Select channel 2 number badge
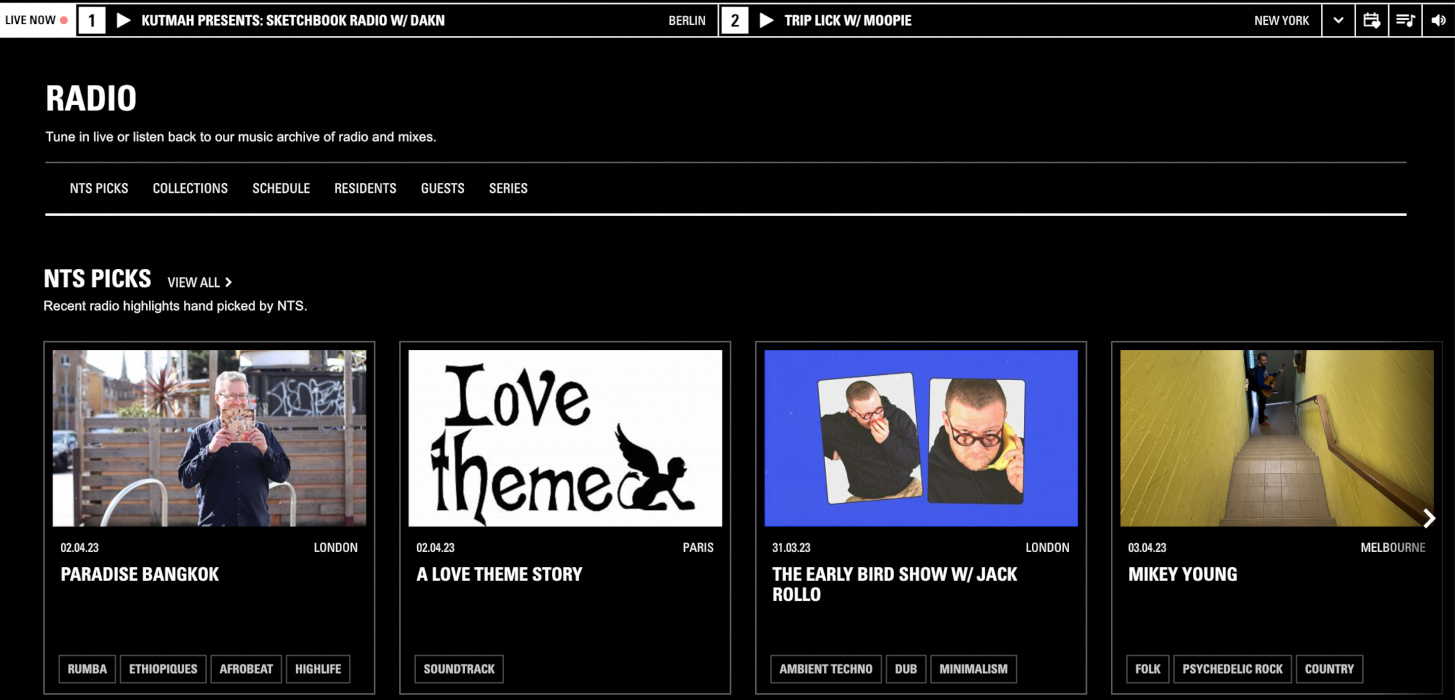Screen dimensions: 1455x700 coord(736,20)
